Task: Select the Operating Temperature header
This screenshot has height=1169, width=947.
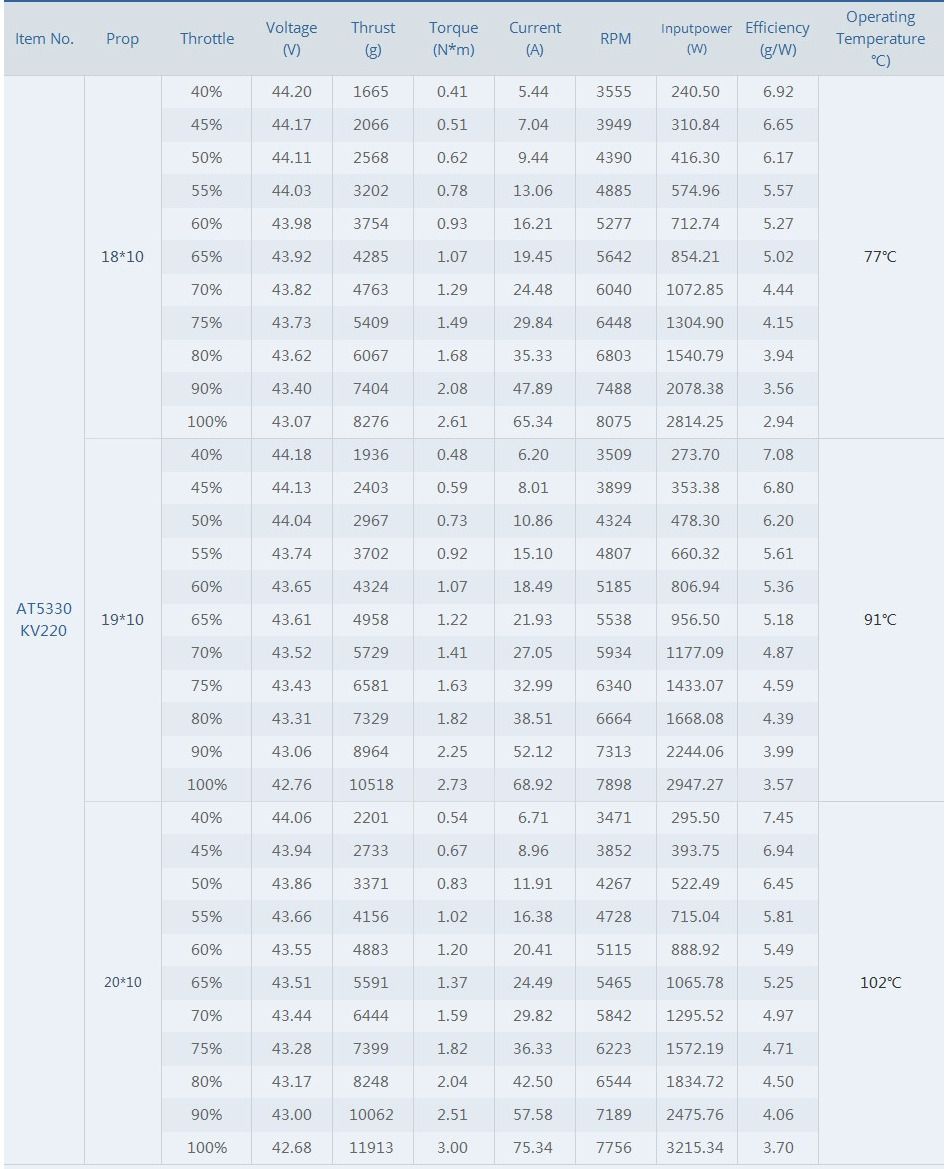Action: tap(880, 39)
